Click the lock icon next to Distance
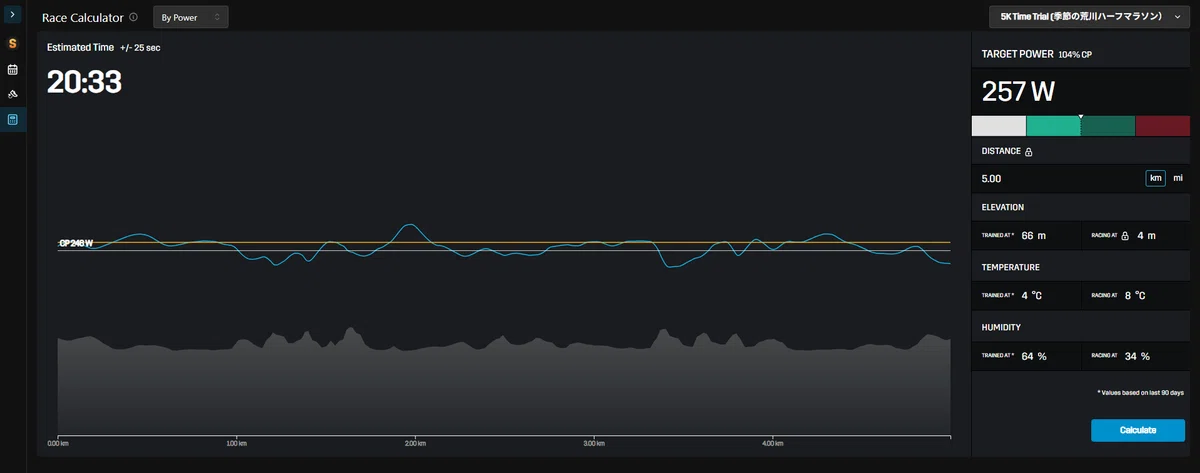1200x473 pixels. click(1029, 152)
